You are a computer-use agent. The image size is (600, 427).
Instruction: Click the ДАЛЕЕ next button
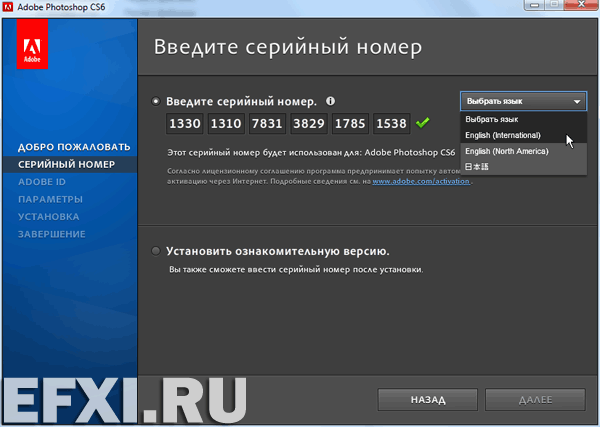tap(535, 400)
